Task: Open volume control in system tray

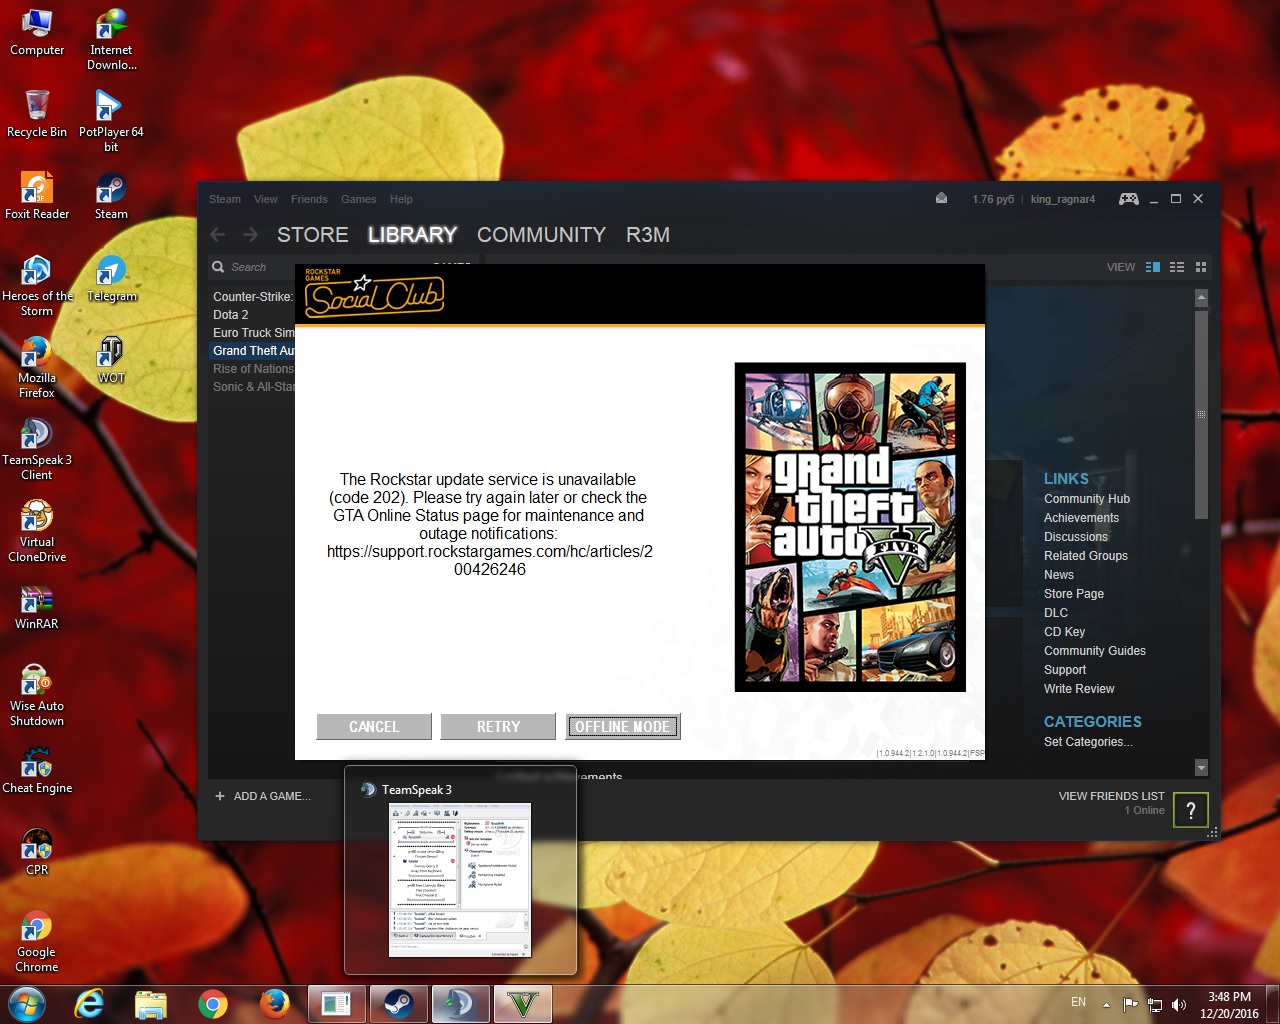Action: click(x=1179, y=1004)
